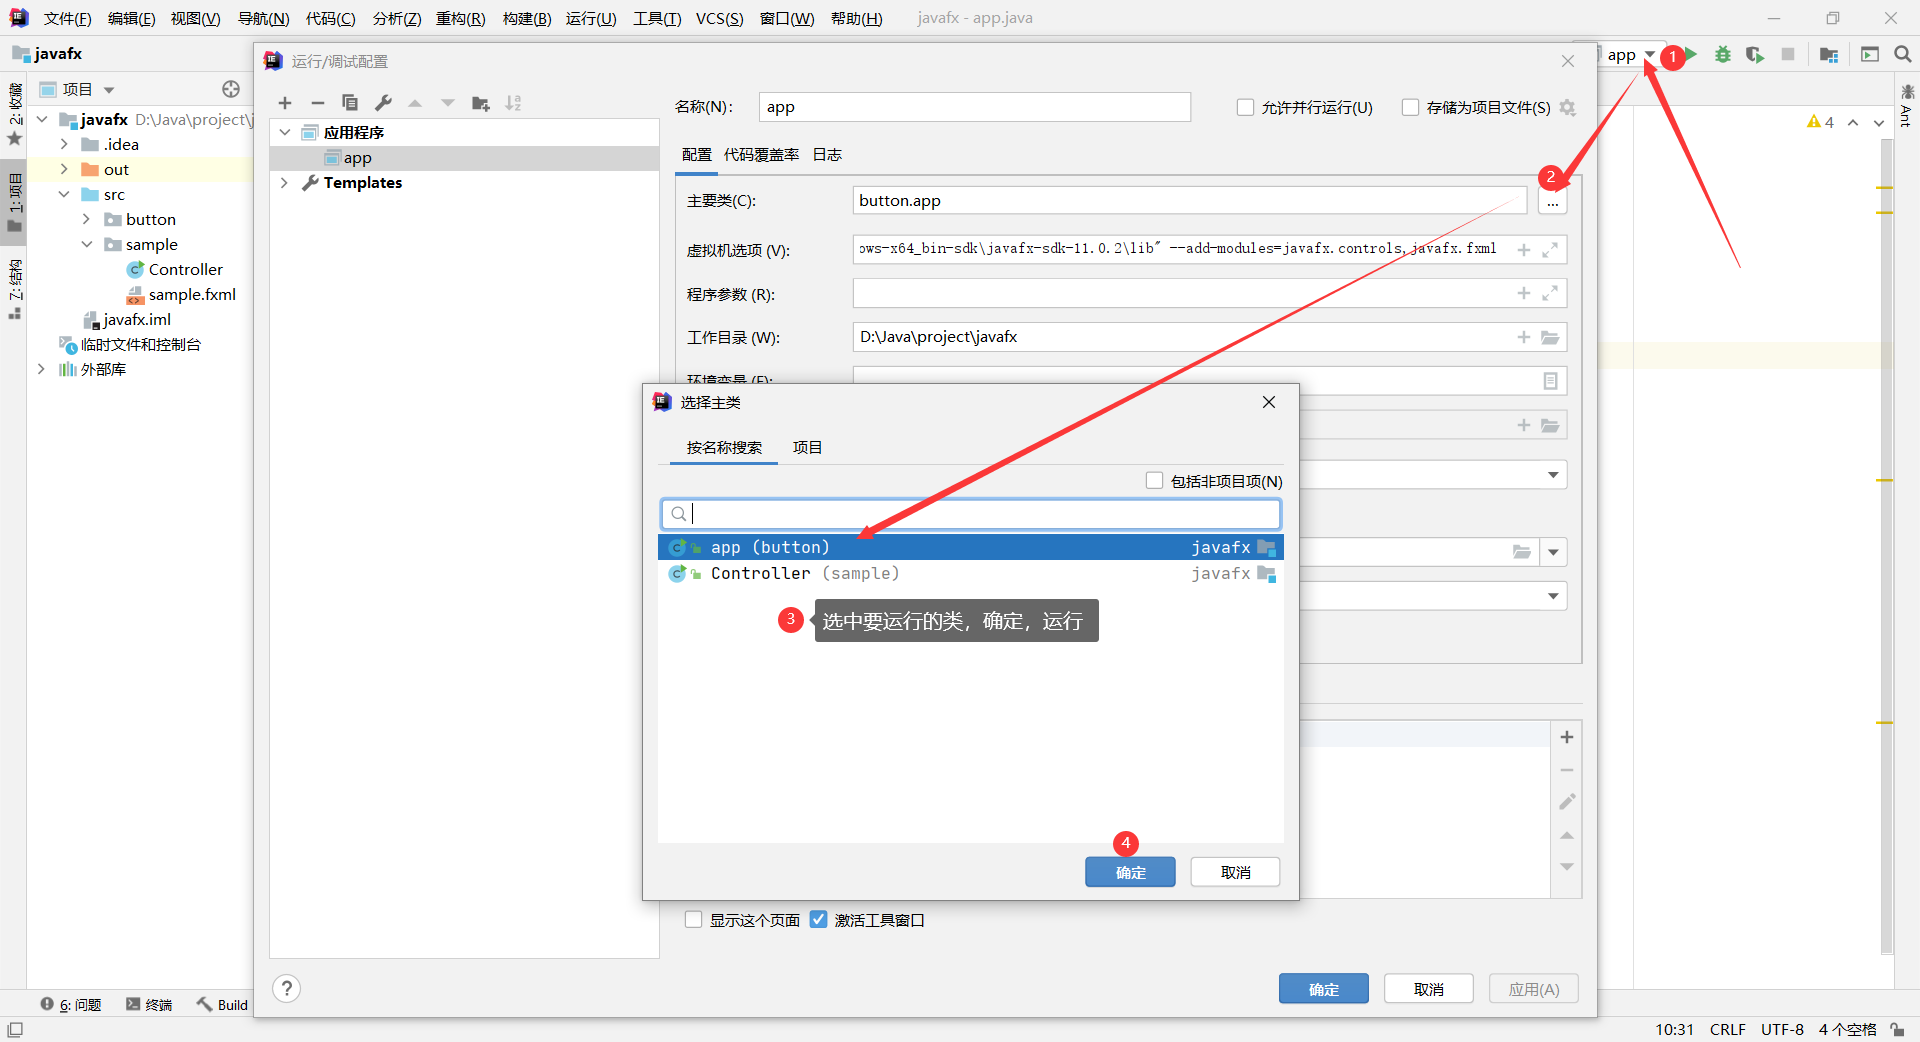Run with coverage shield icon
The image size is (1920, 1042).
pos(1755,54)
